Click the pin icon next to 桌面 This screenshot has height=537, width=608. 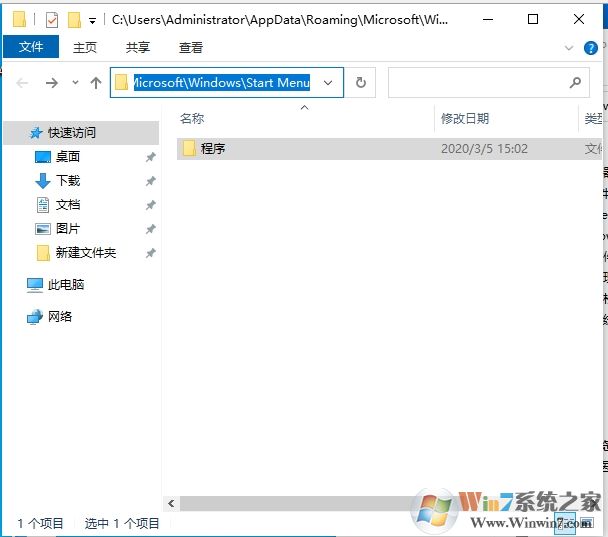point(150,157)
